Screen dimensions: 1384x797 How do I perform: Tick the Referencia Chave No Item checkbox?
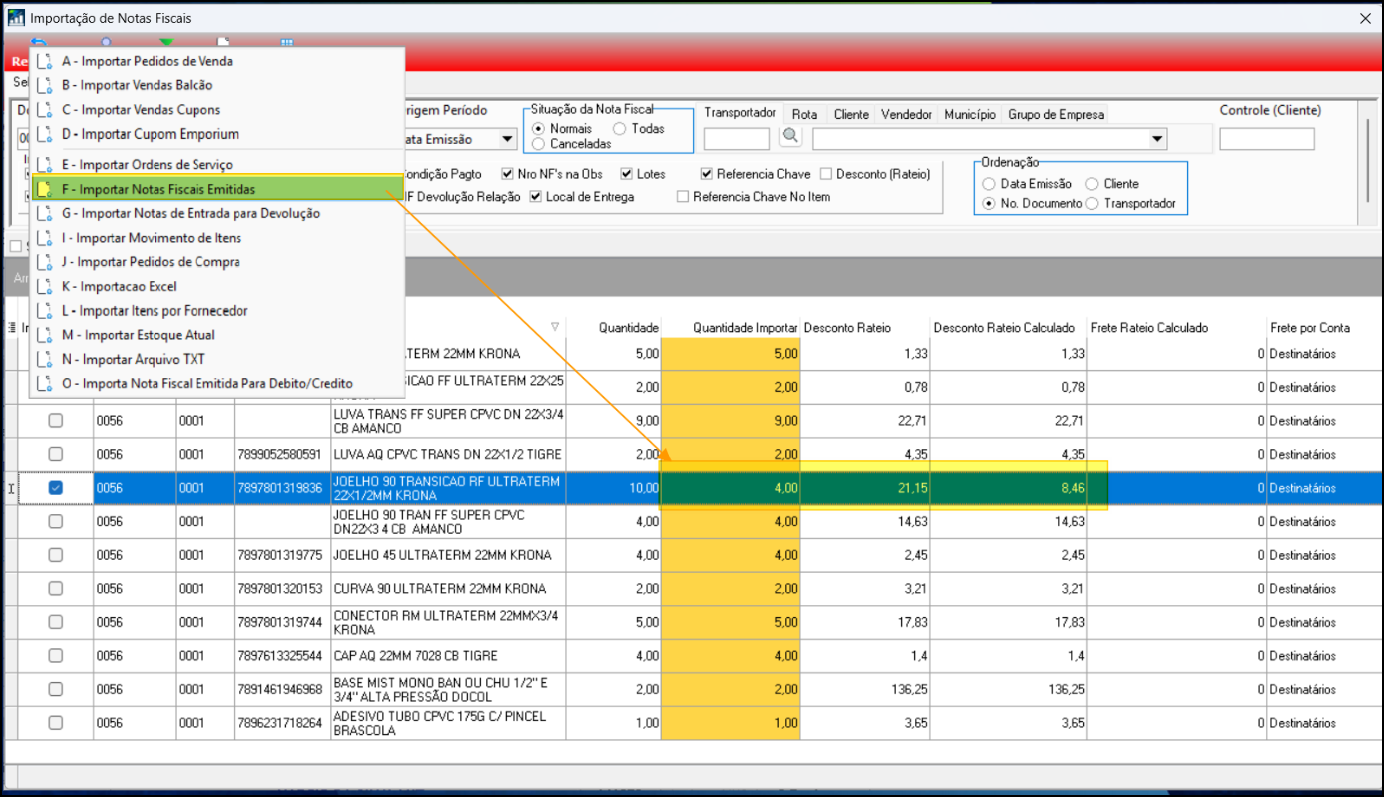(684, 197)
